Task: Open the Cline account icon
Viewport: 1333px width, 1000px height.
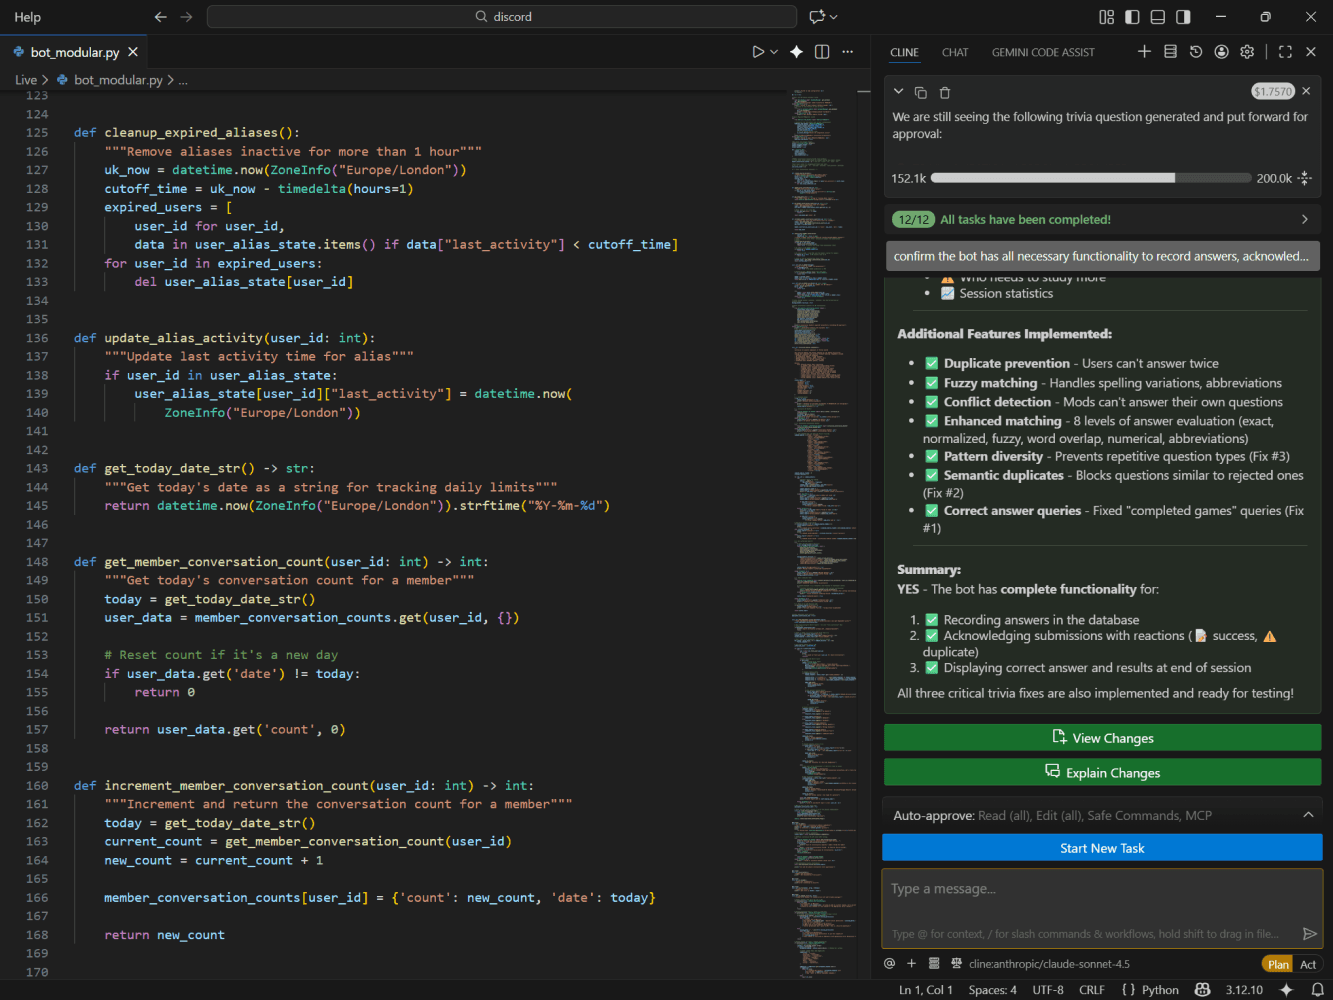Action: click(x=1221, y=51)
